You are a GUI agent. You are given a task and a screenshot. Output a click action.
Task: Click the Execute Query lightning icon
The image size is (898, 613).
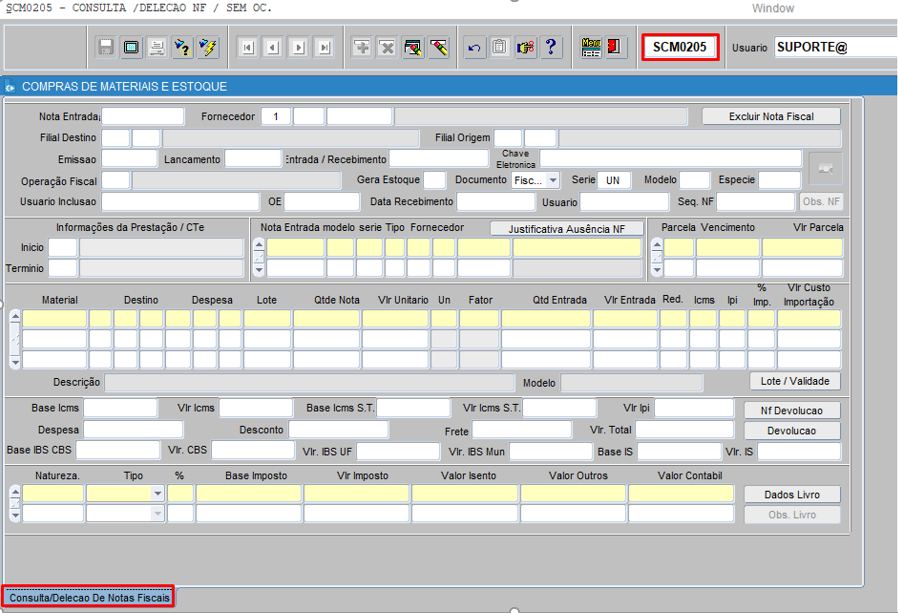[x=208, y=47]
